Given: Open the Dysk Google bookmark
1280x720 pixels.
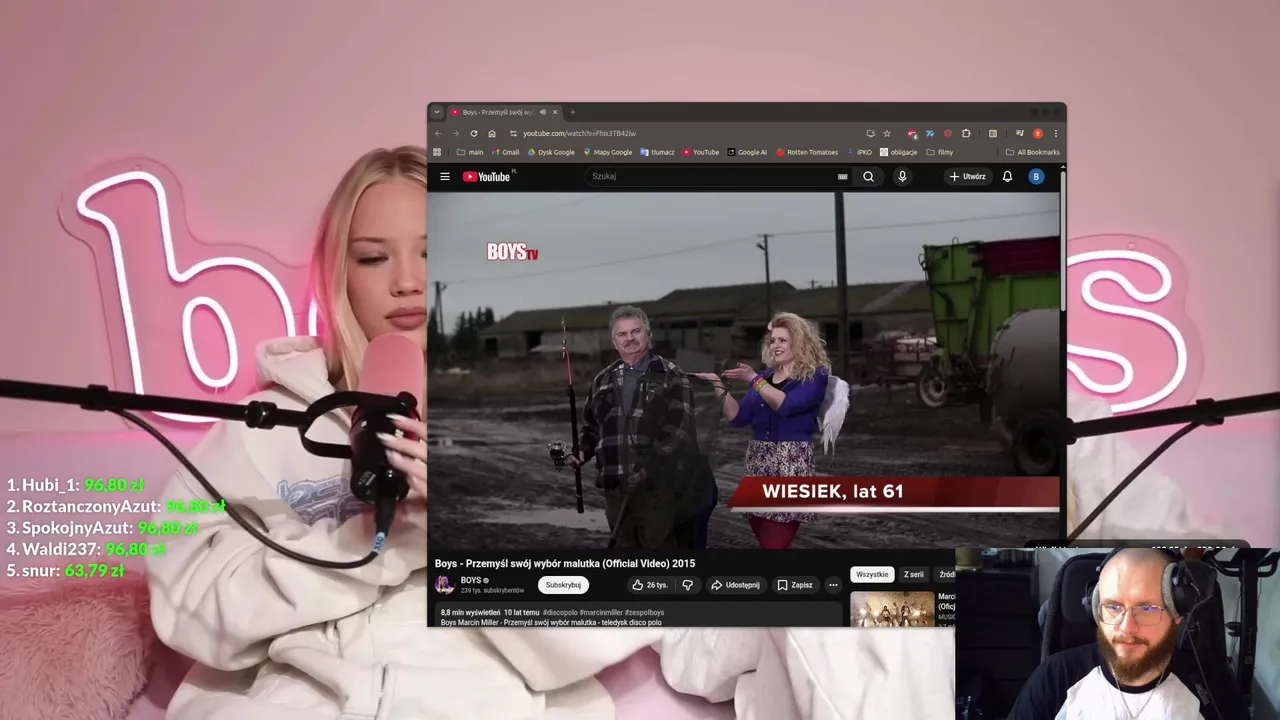Looking at the screenshot, I should tap(551, 152).
